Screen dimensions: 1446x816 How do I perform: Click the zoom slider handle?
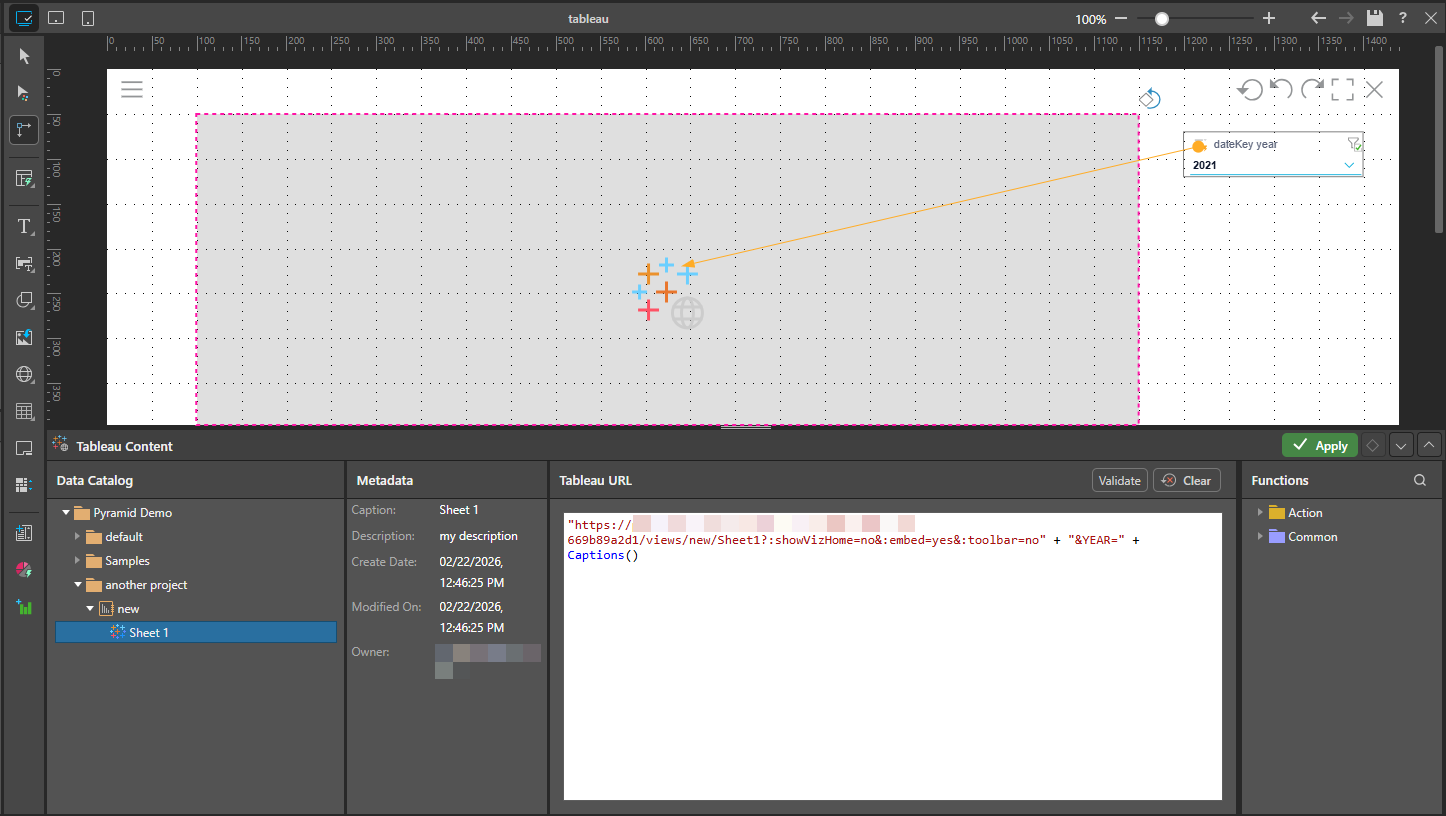click(x=1161, y=19)
